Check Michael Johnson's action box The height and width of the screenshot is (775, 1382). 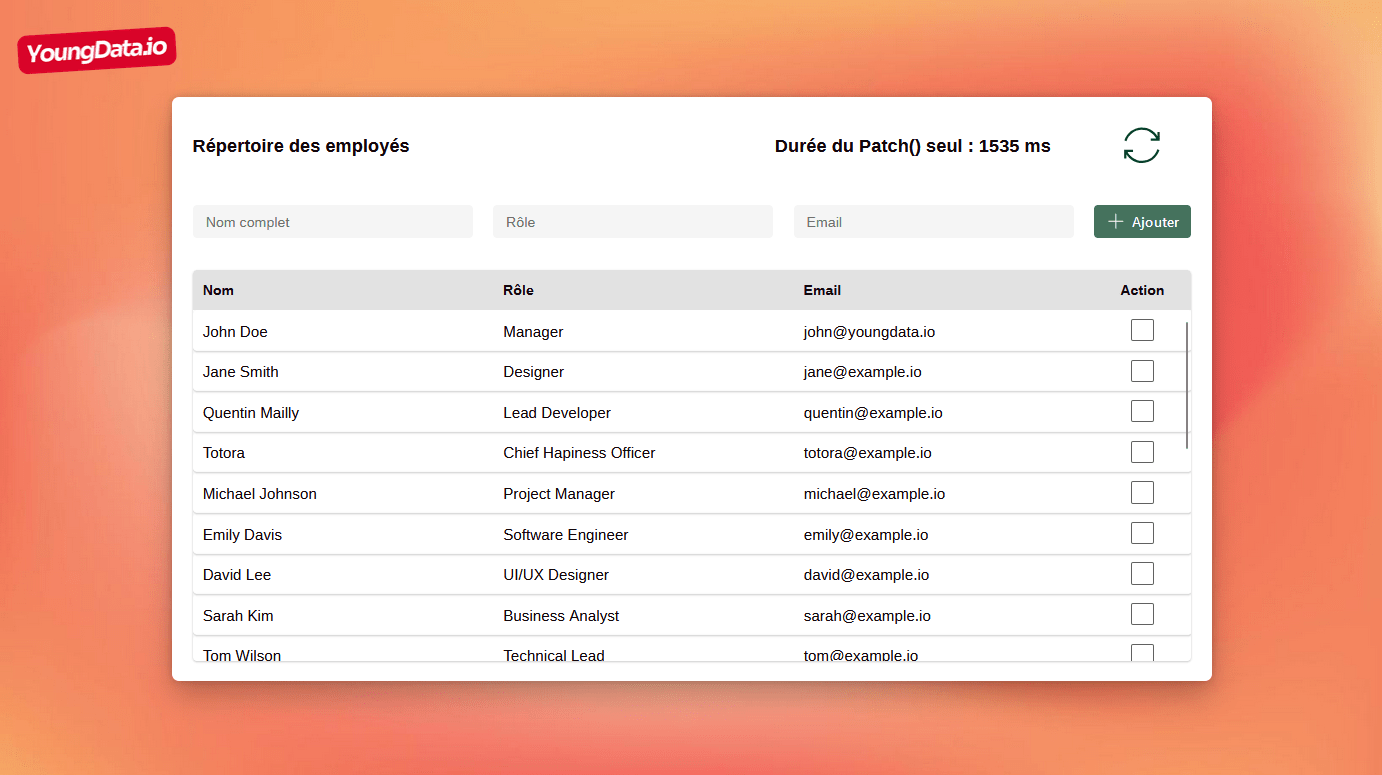click(1142, 492)
